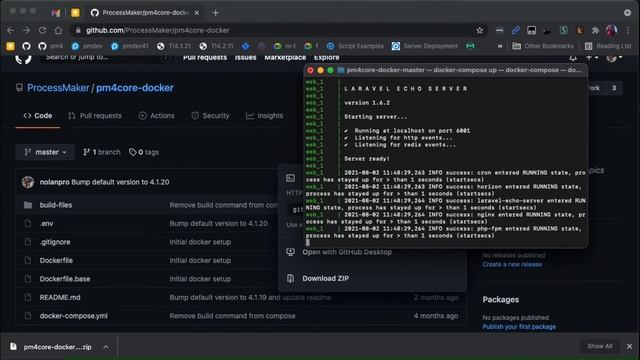This screenshot has height=360, width=640.
Task: Switch to the Security tab
Action: [x=211, y=116]
